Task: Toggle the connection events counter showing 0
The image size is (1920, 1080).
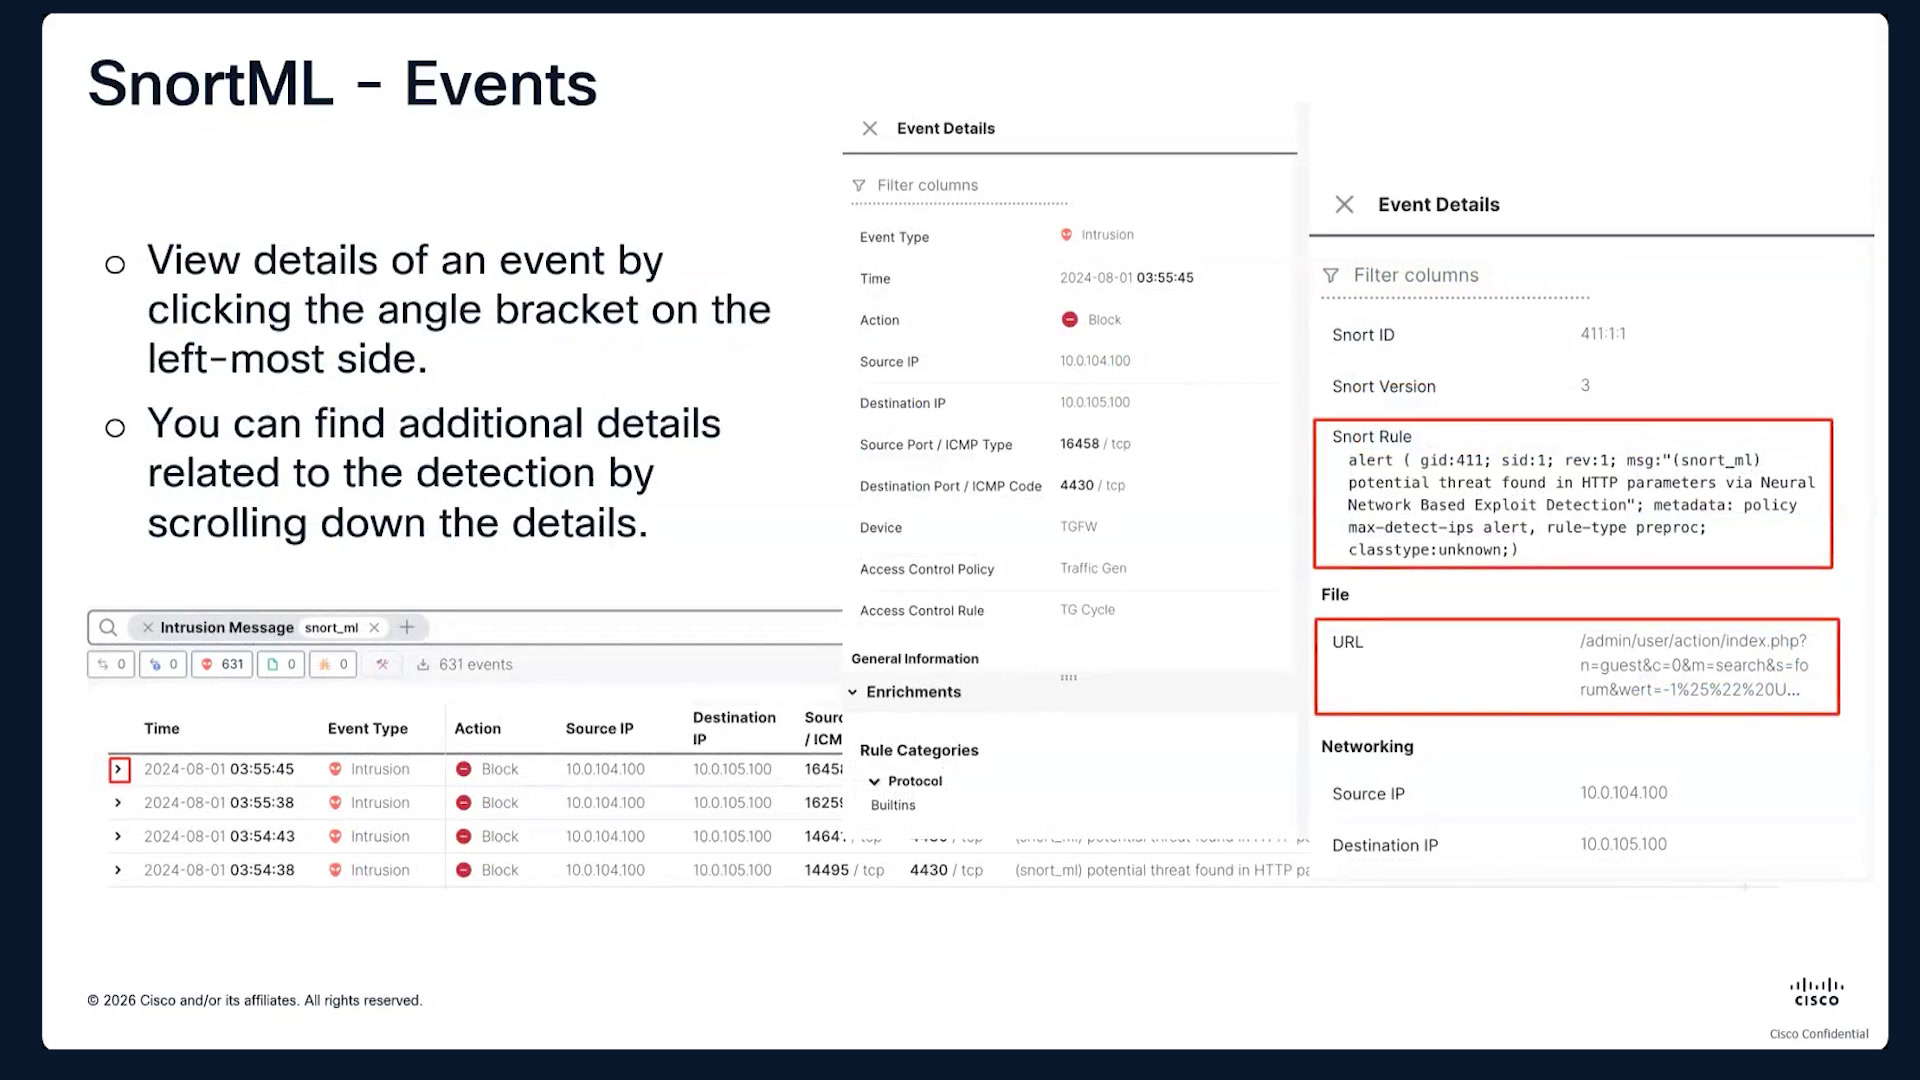Action: [x=111, y=665]
